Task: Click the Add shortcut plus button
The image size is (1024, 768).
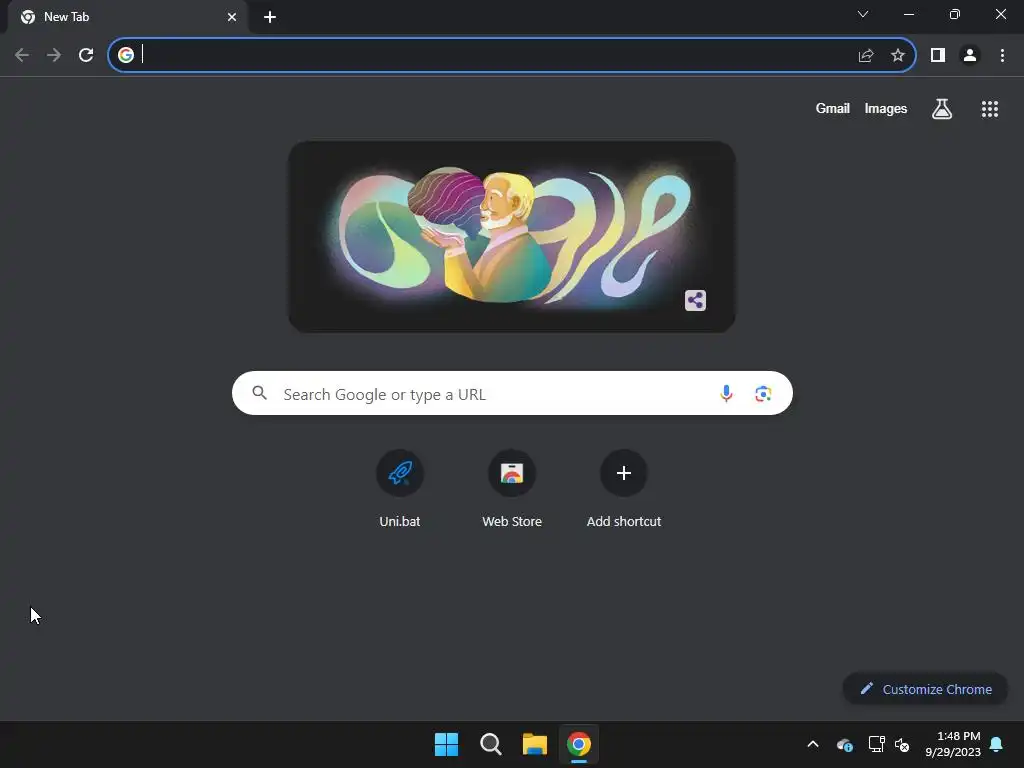Action: click(x=624, y=473)
